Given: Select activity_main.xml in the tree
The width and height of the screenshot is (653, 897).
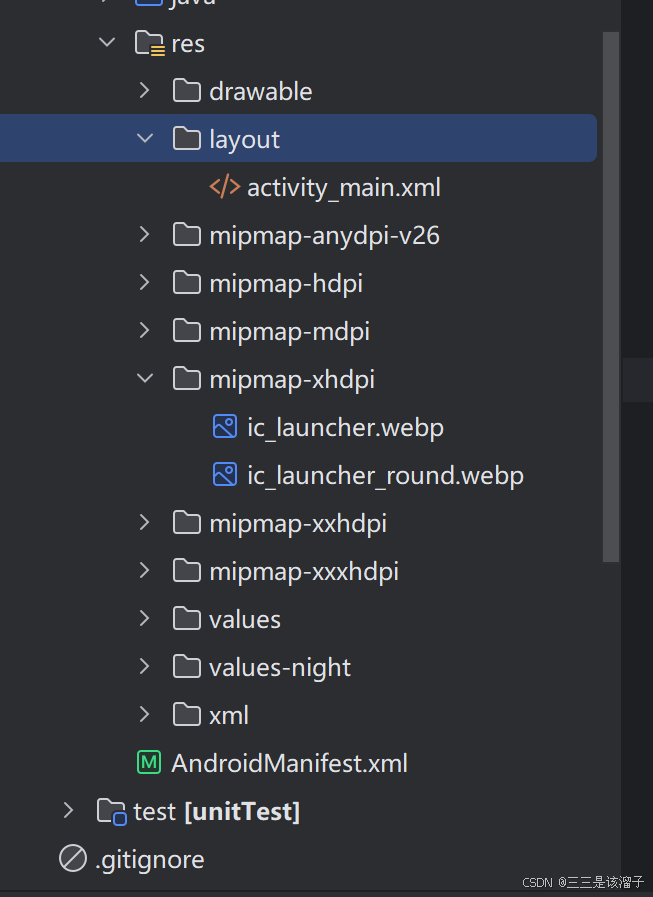Looking at the screenshot, I should click(x=343, y=187).
